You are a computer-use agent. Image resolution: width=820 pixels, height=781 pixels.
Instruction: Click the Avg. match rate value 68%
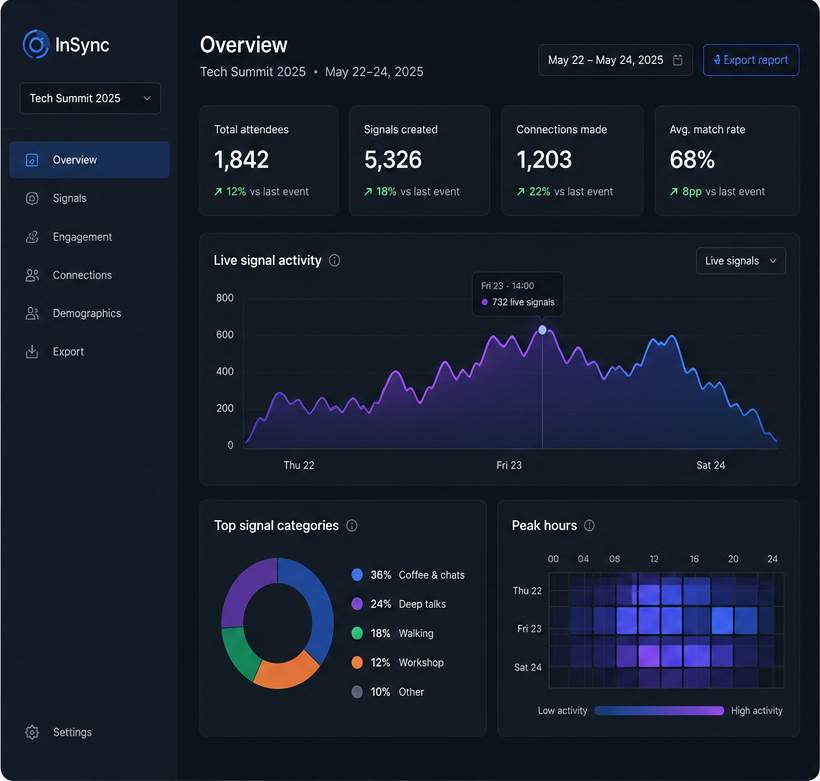(x=692, y=160)
